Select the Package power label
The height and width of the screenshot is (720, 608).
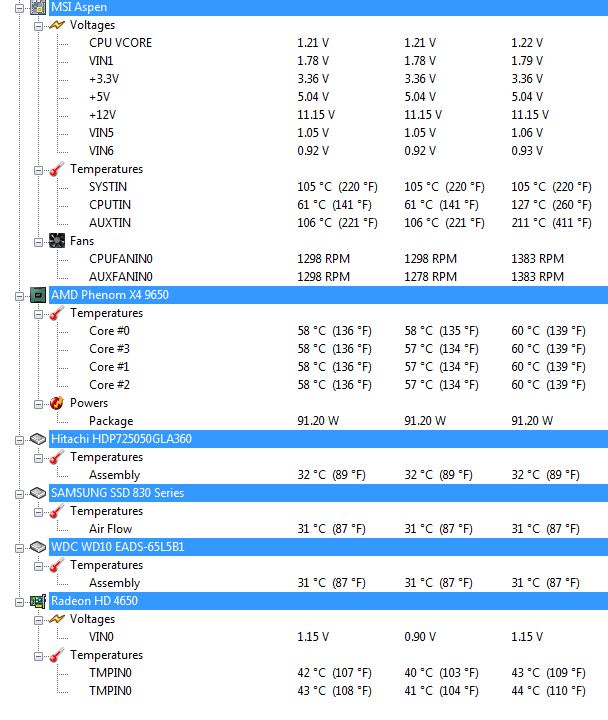111,421
